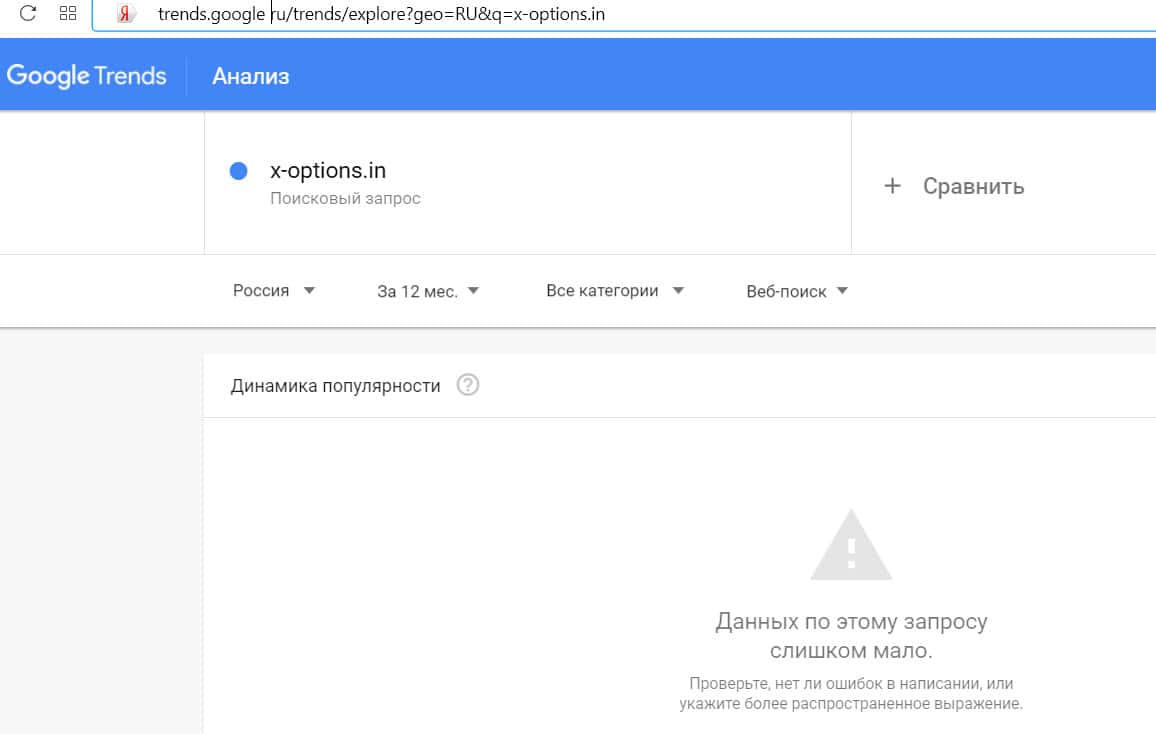
Task: Click the Сравнить text label
Action: coord(973,186)
